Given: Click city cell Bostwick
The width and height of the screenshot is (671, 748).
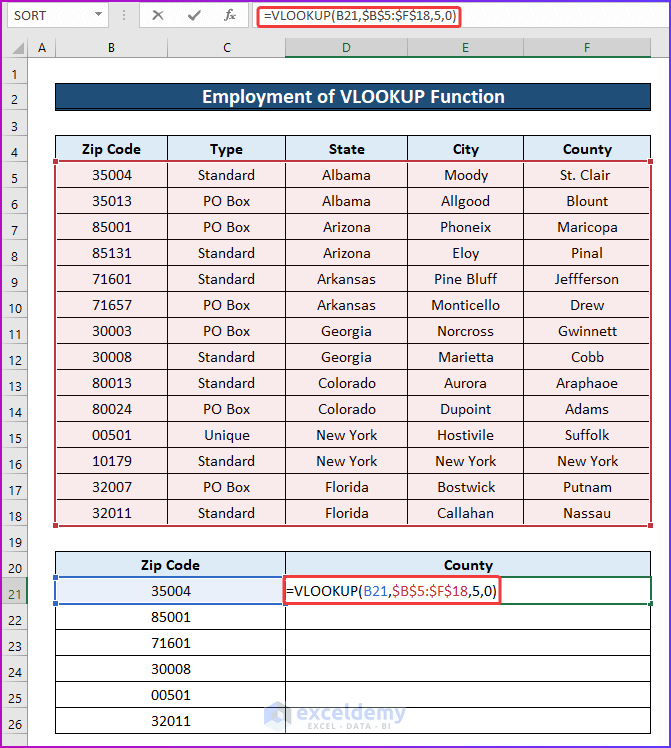Looking at the screenshot, I should [x=465, y=487].
